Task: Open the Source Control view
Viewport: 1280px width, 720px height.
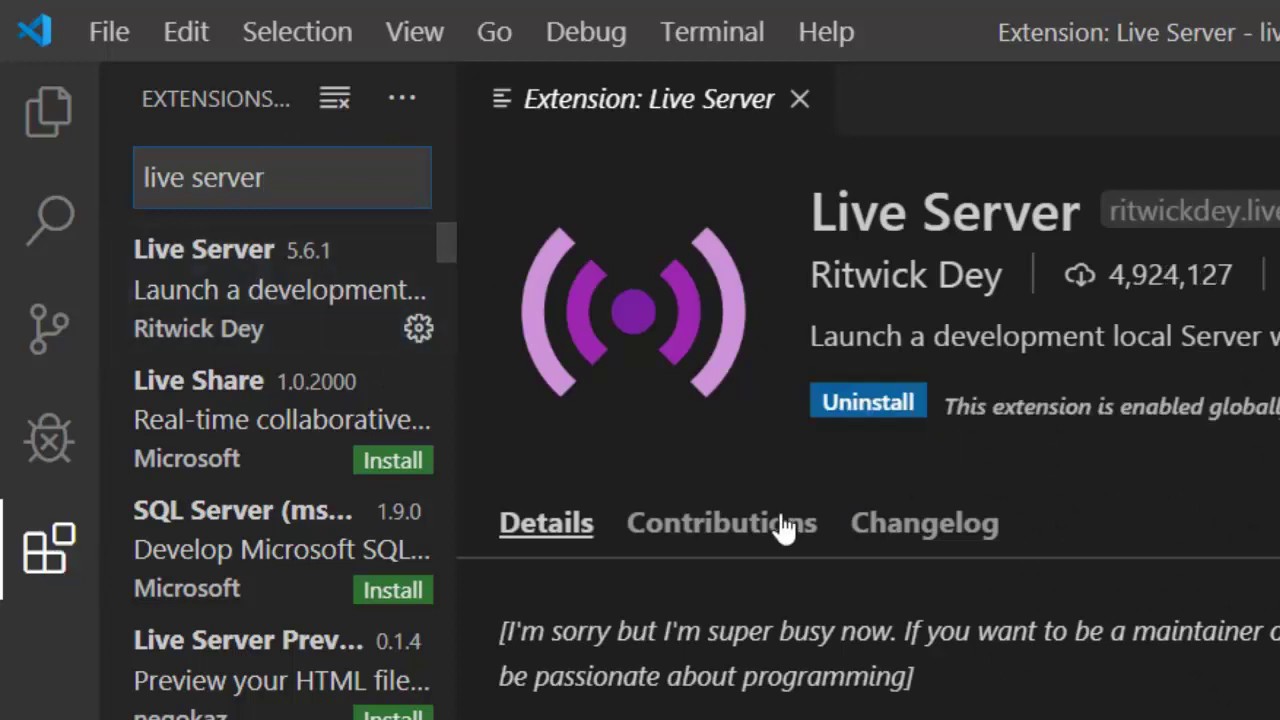Action: click(x=49, y=329)
